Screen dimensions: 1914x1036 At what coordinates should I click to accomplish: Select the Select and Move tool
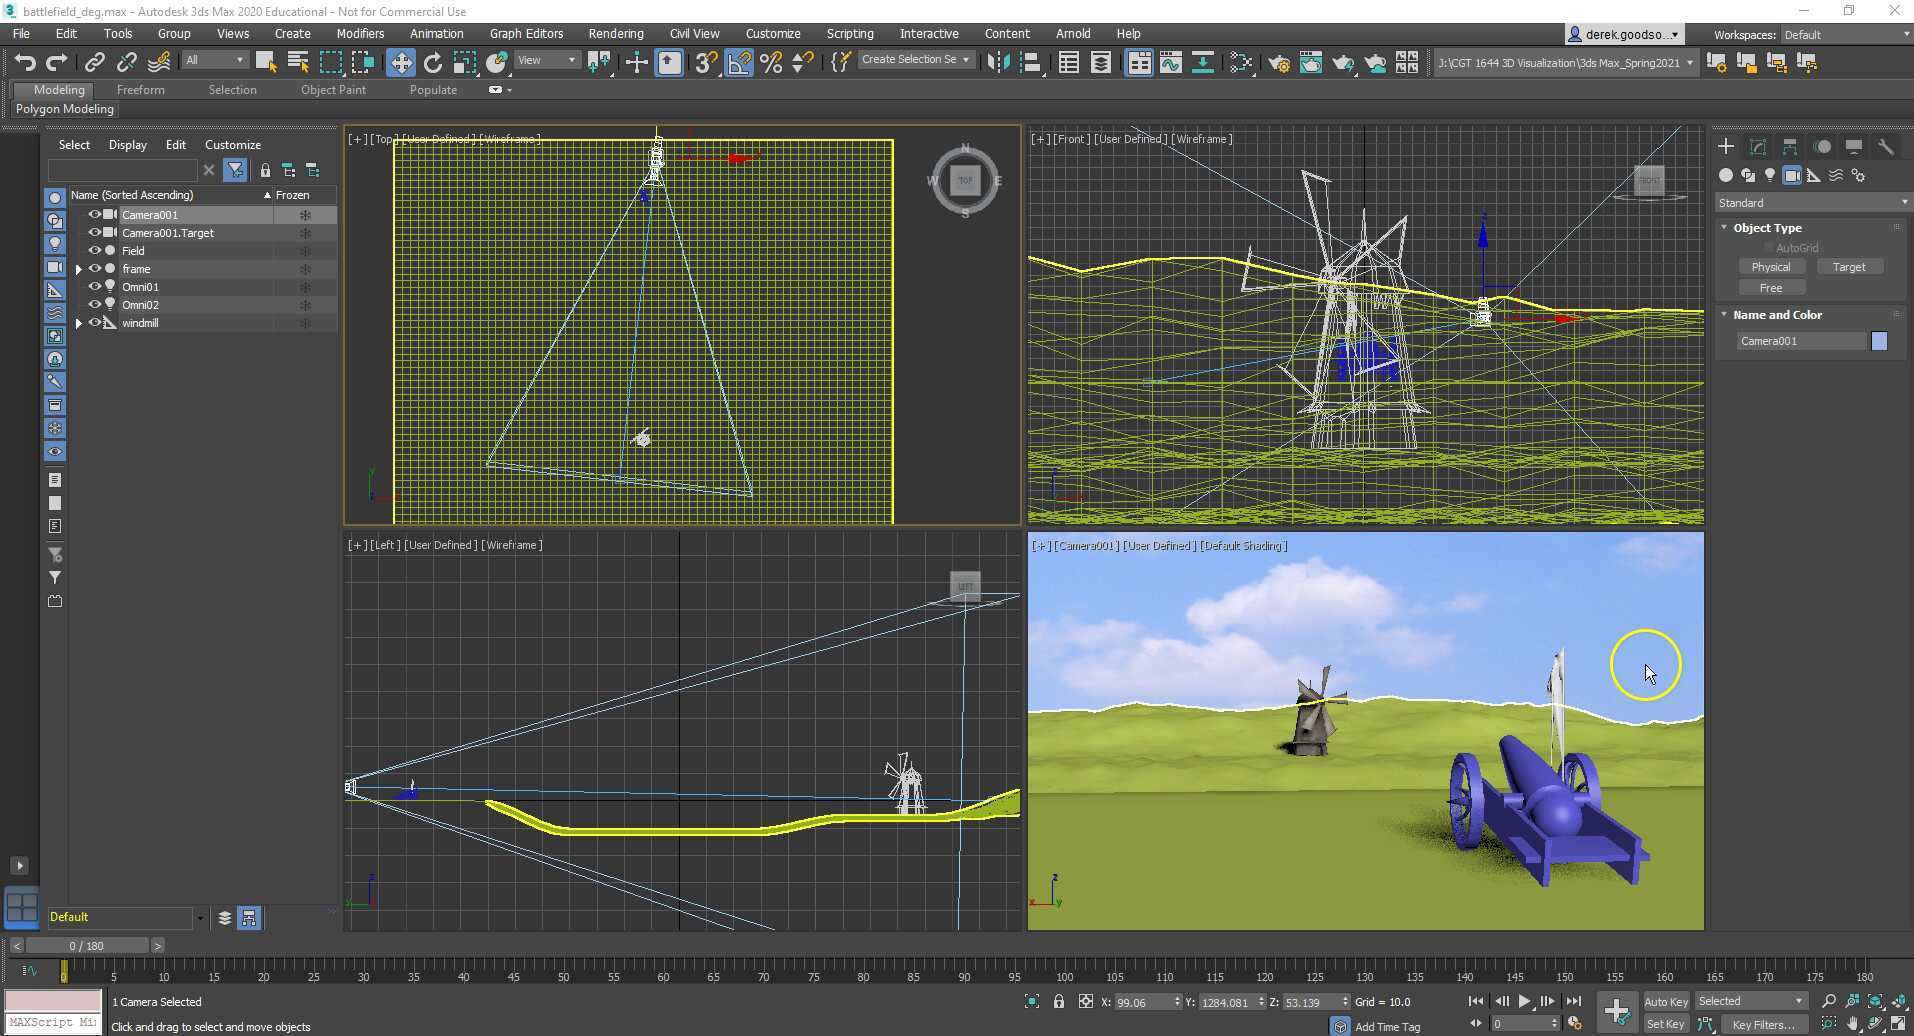[400, 63]
